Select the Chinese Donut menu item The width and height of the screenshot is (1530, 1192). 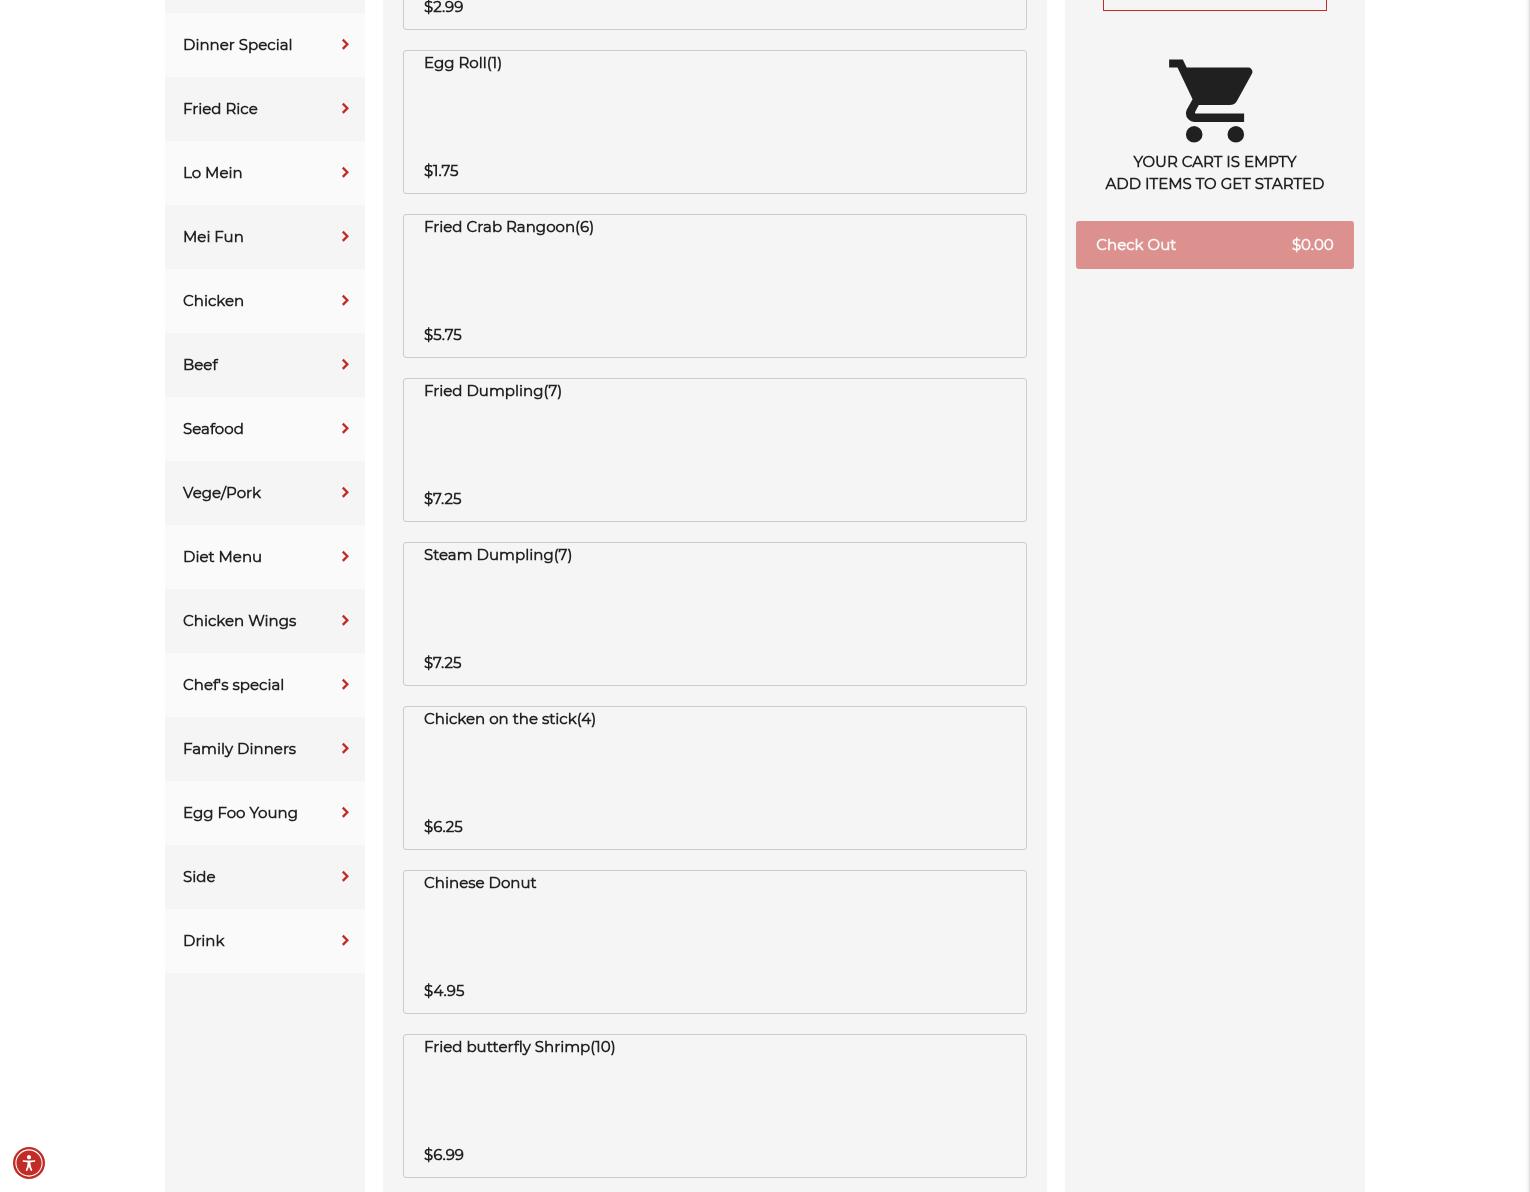pyautogui.click(x=715, y=942)
